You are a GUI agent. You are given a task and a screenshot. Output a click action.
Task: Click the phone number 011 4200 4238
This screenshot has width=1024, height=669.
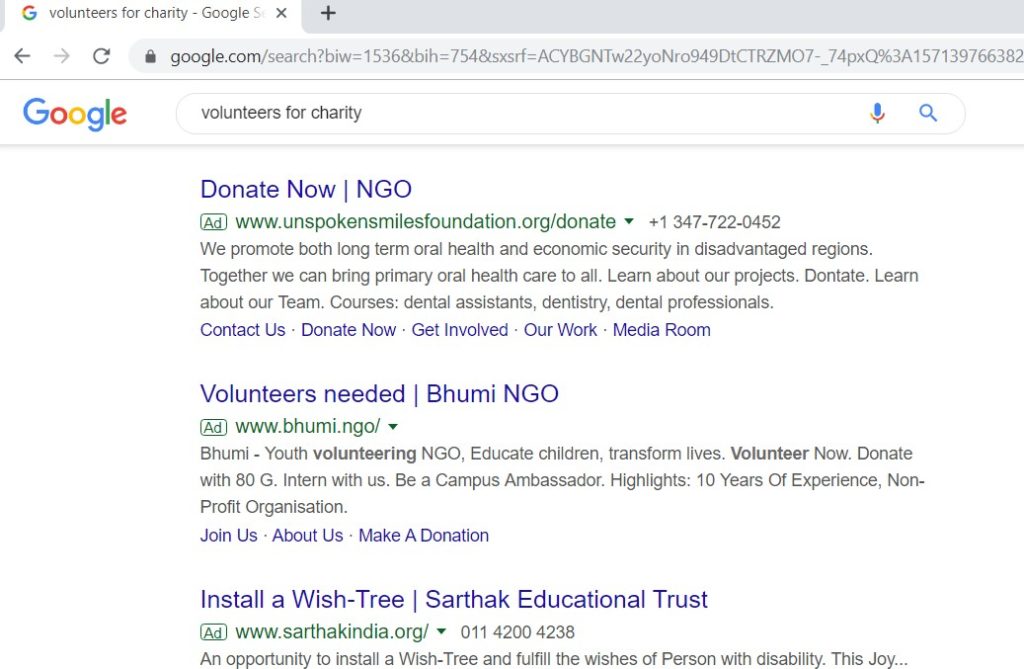(x=518, y=632)
